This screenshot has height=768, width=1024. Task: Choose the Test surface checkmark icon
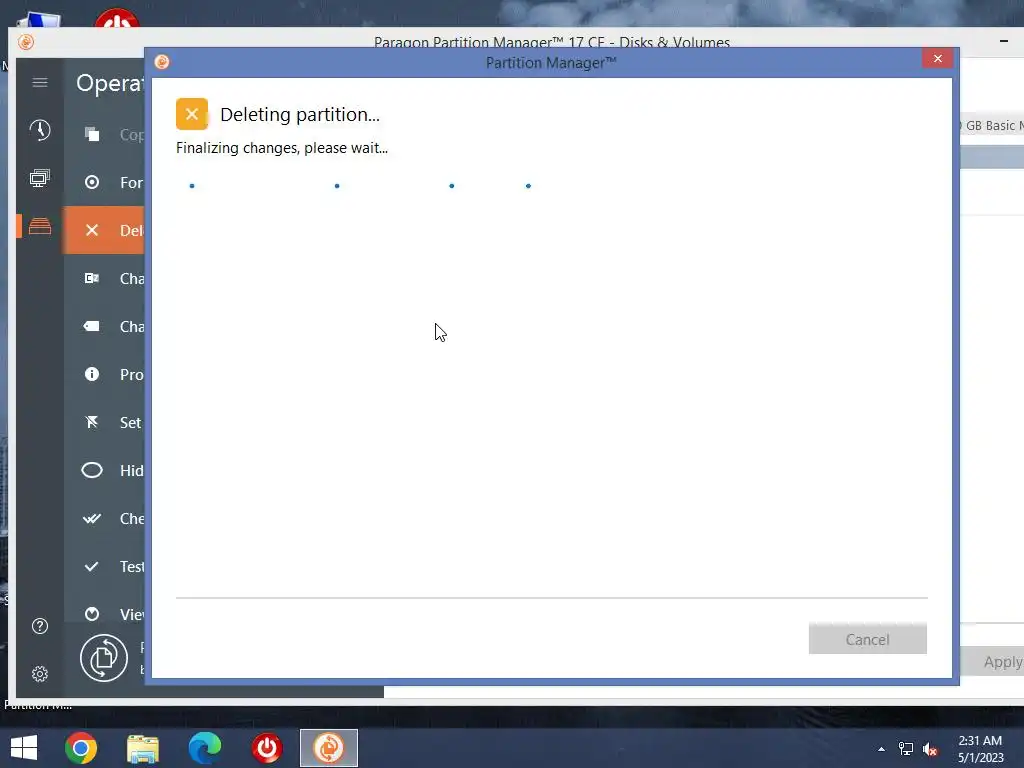pyautogui.click(x=92, y=566)
